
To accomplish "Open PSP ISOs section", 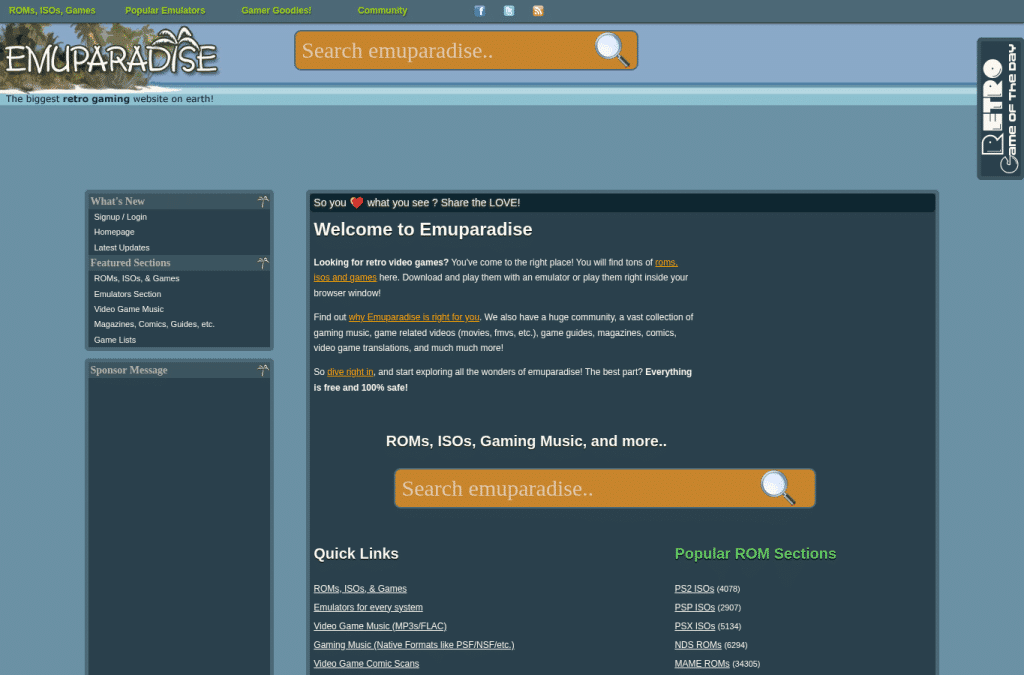I will [x=695, y=607].
